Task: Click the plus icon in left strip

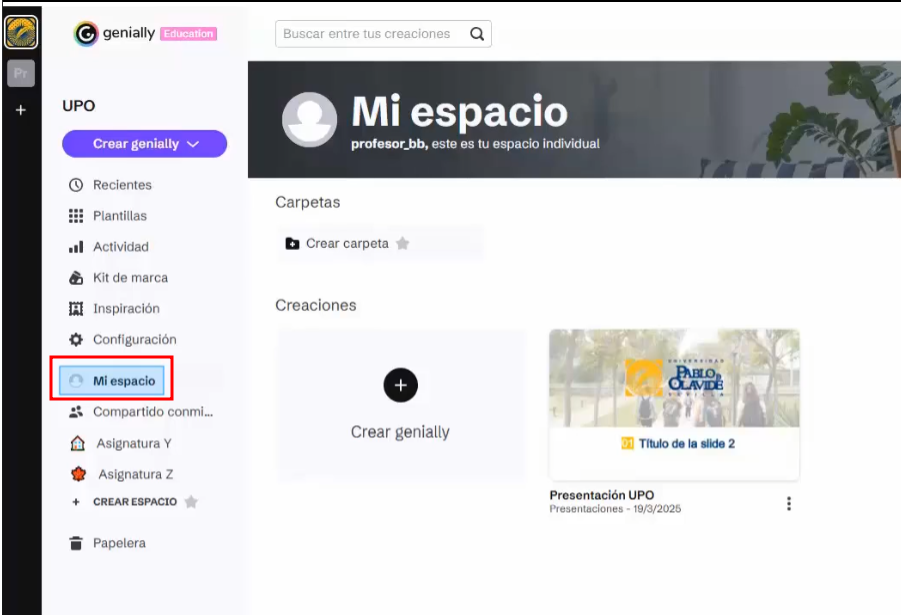Action: point(21,110)
